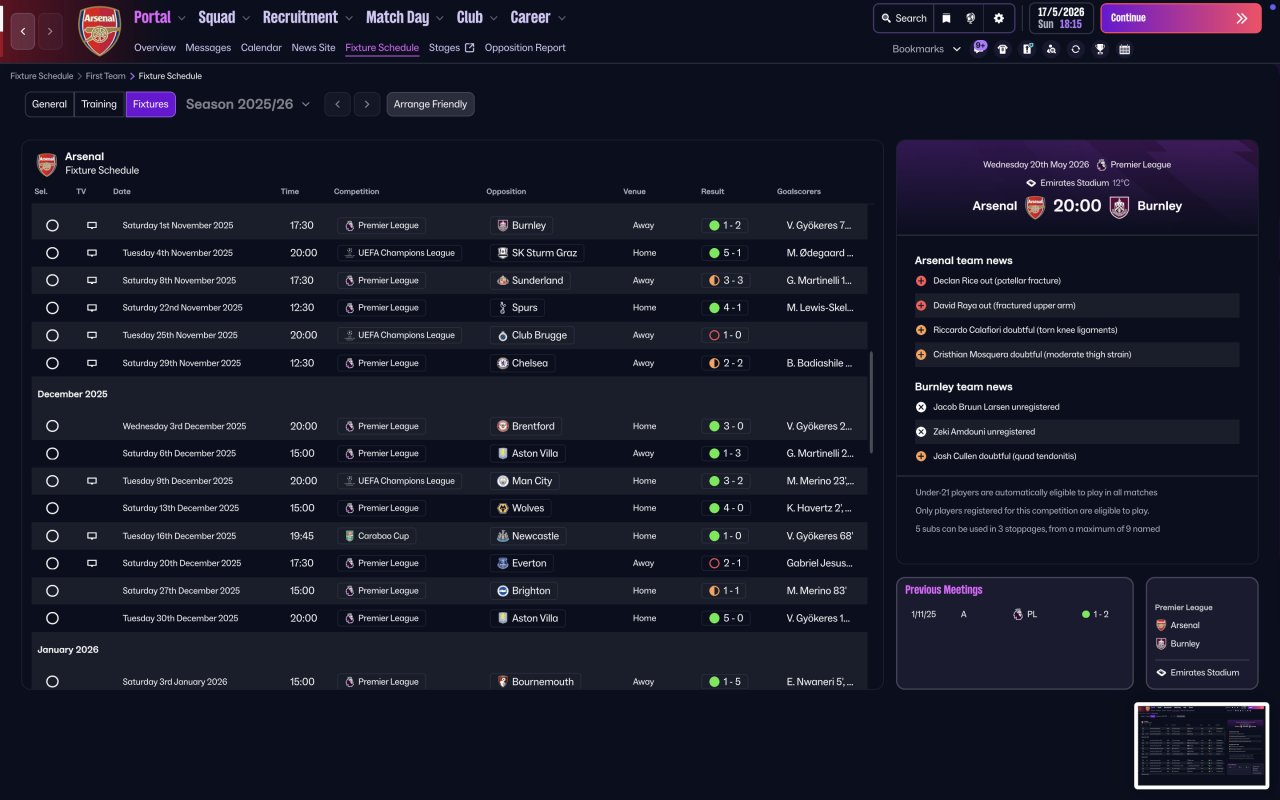Click the TV icon on the Sunderland row
This screenshot has width=1280, height=800.
(92, 281)
